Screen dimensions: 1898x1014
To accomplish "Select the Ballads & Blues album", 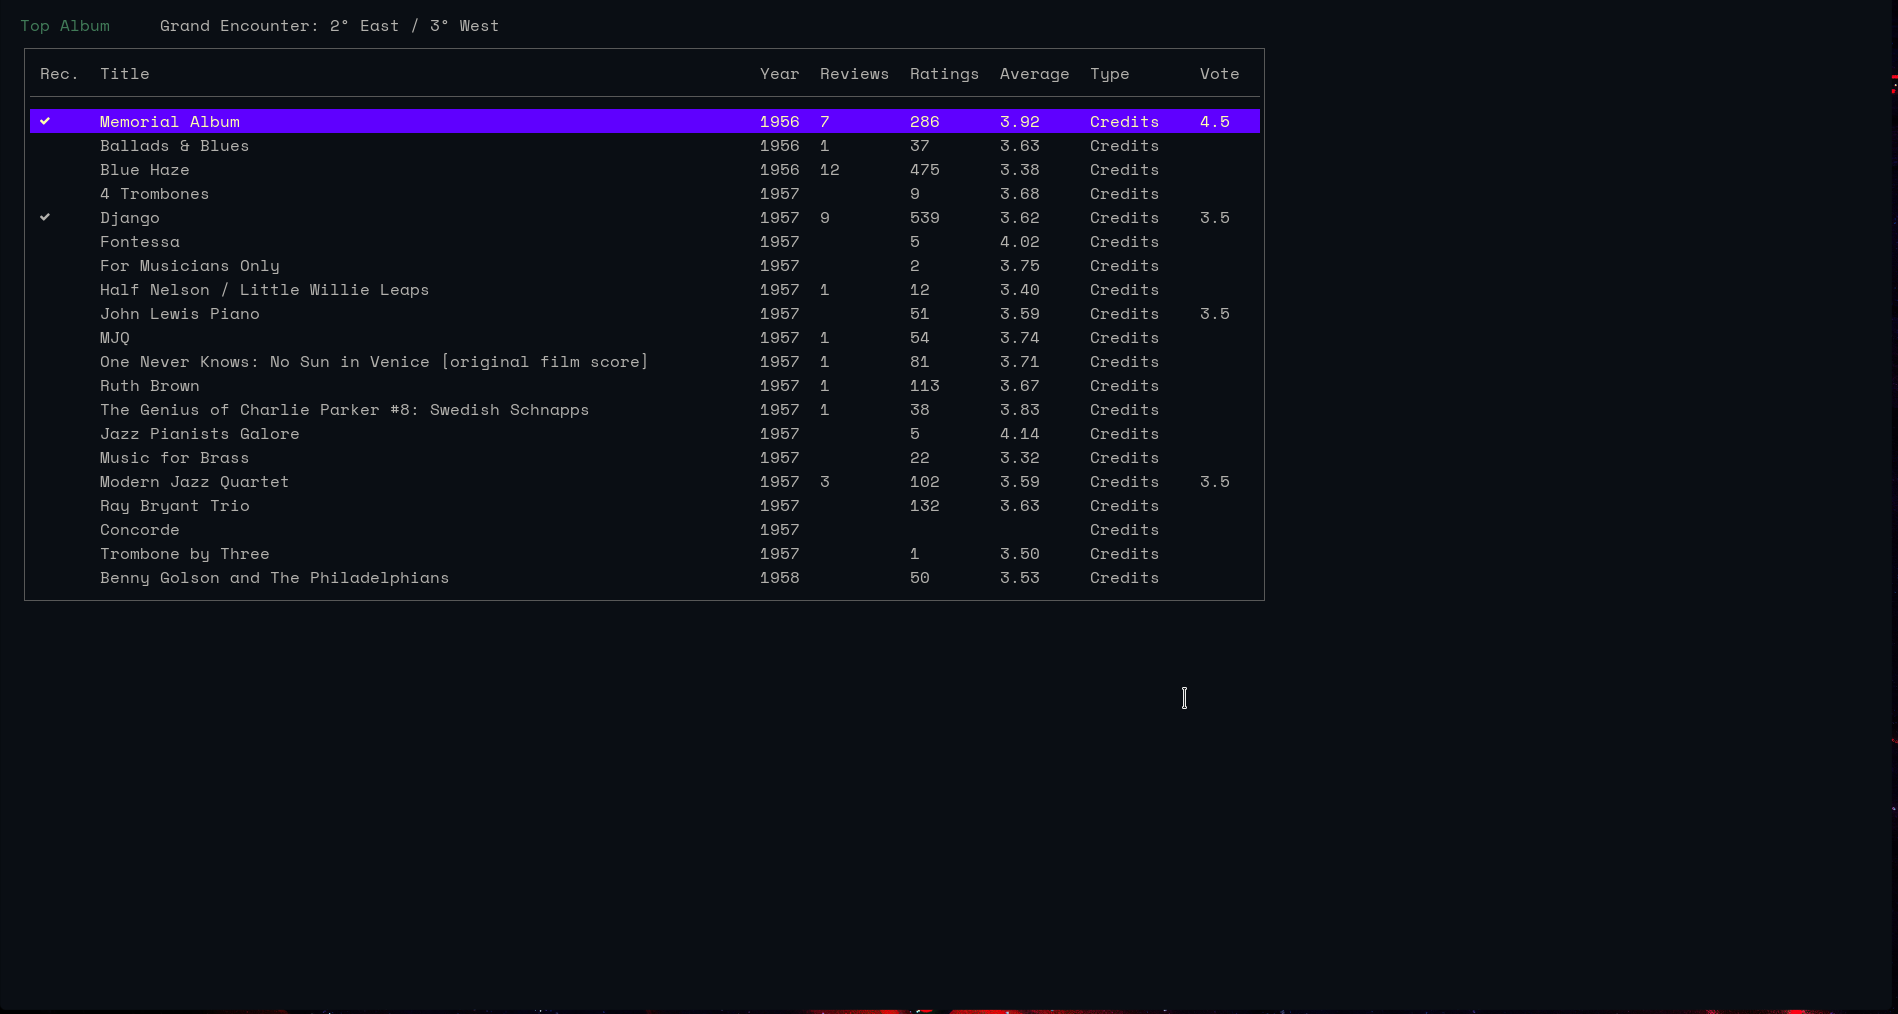I will tap(174, 146).
